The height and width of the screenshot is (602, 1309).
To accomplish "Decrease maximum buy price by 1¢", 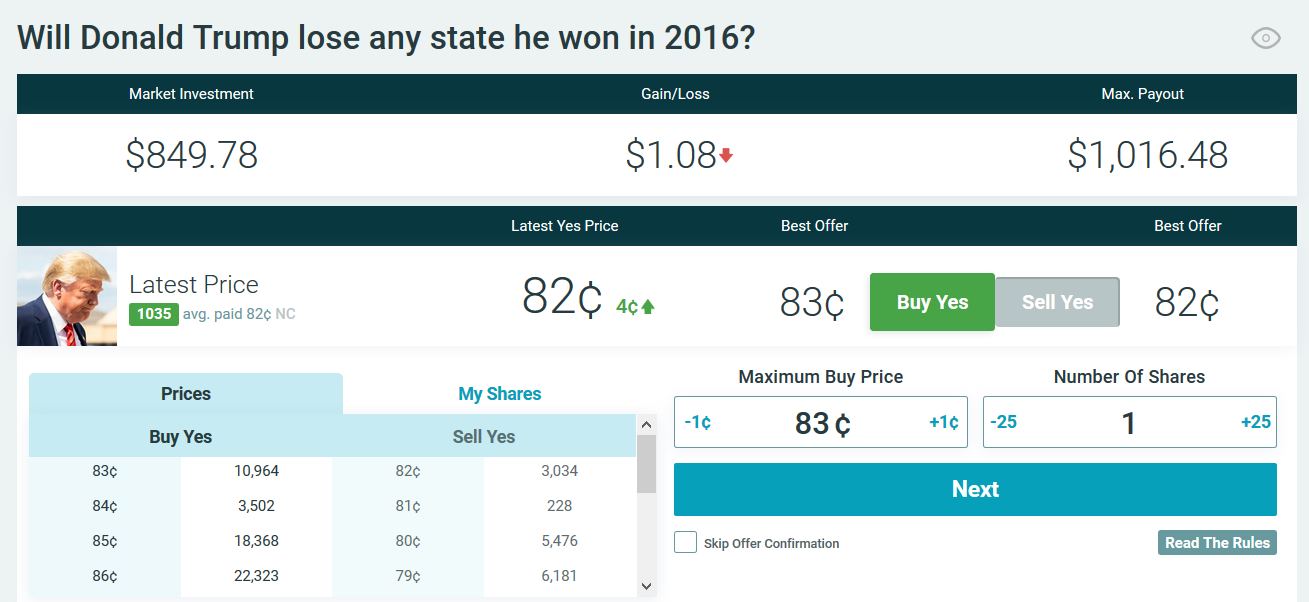I will 698,422.
